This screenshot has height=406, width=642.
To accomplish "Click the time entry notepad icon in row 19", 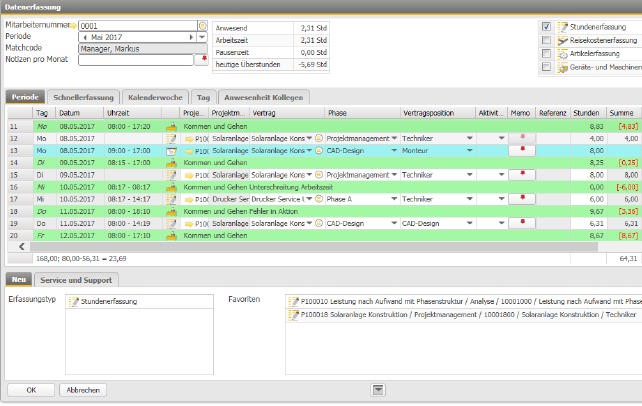I will coord(171,223).
